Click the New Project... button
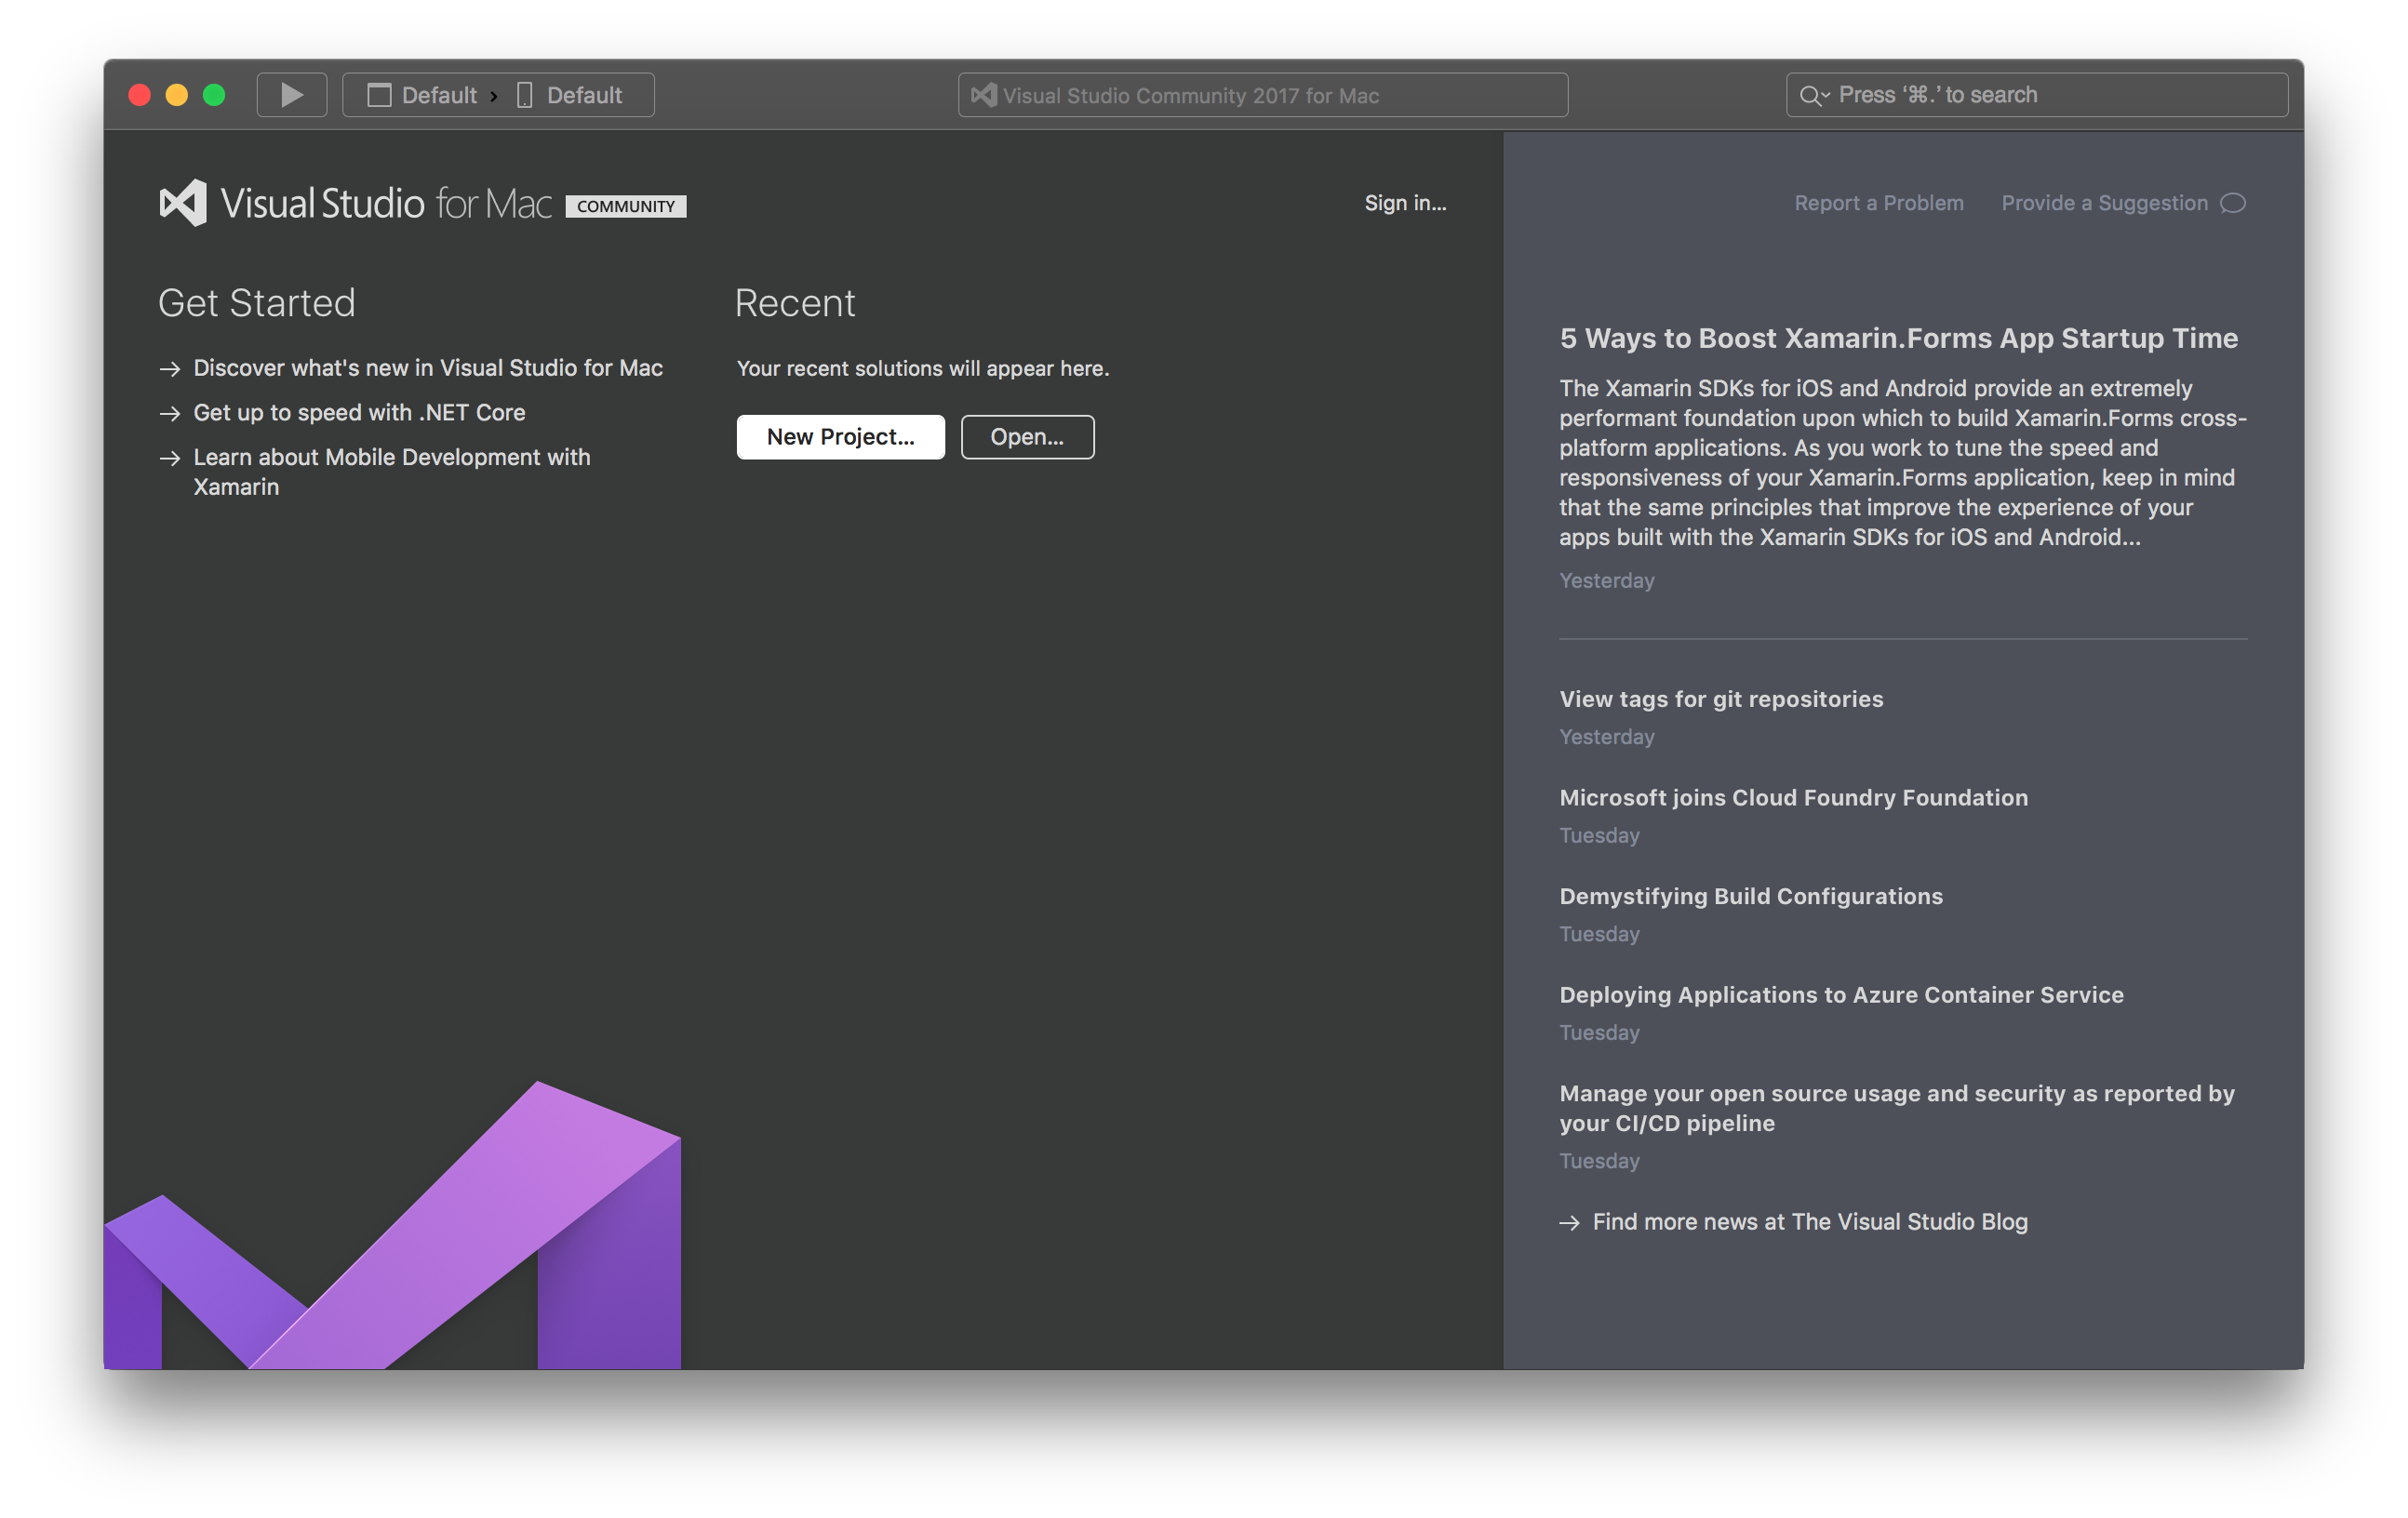 tap(840, 437)
